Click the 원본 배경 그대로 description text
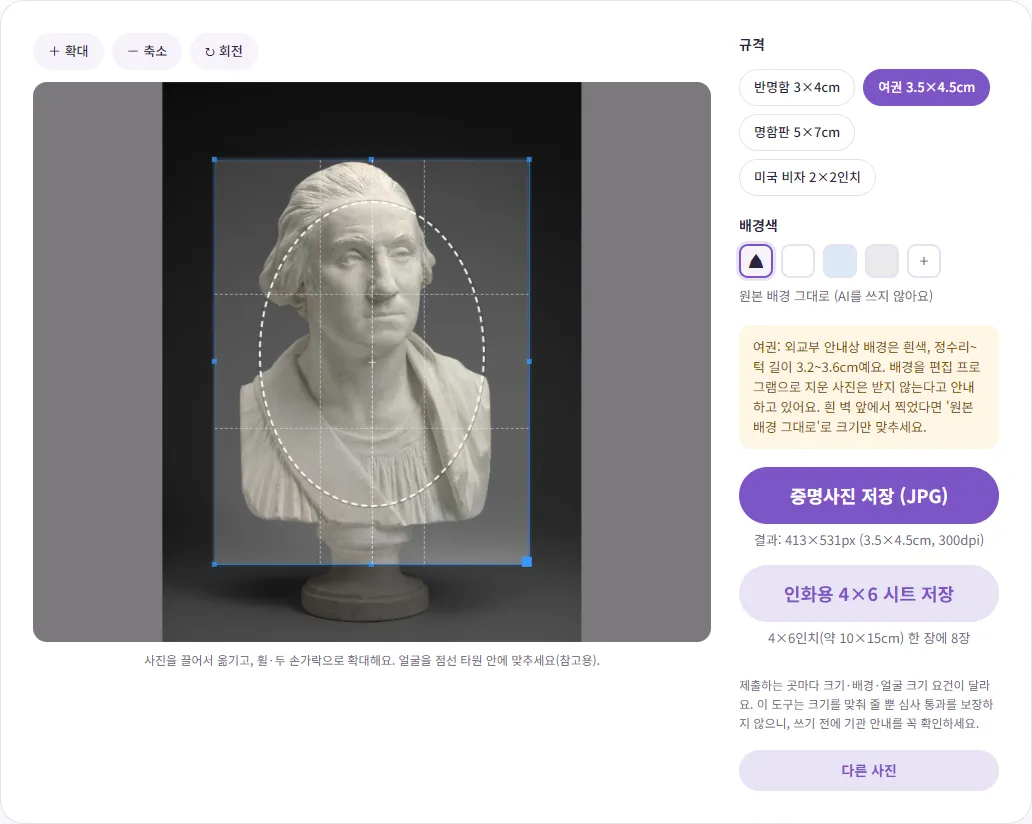 pos(836,296)
